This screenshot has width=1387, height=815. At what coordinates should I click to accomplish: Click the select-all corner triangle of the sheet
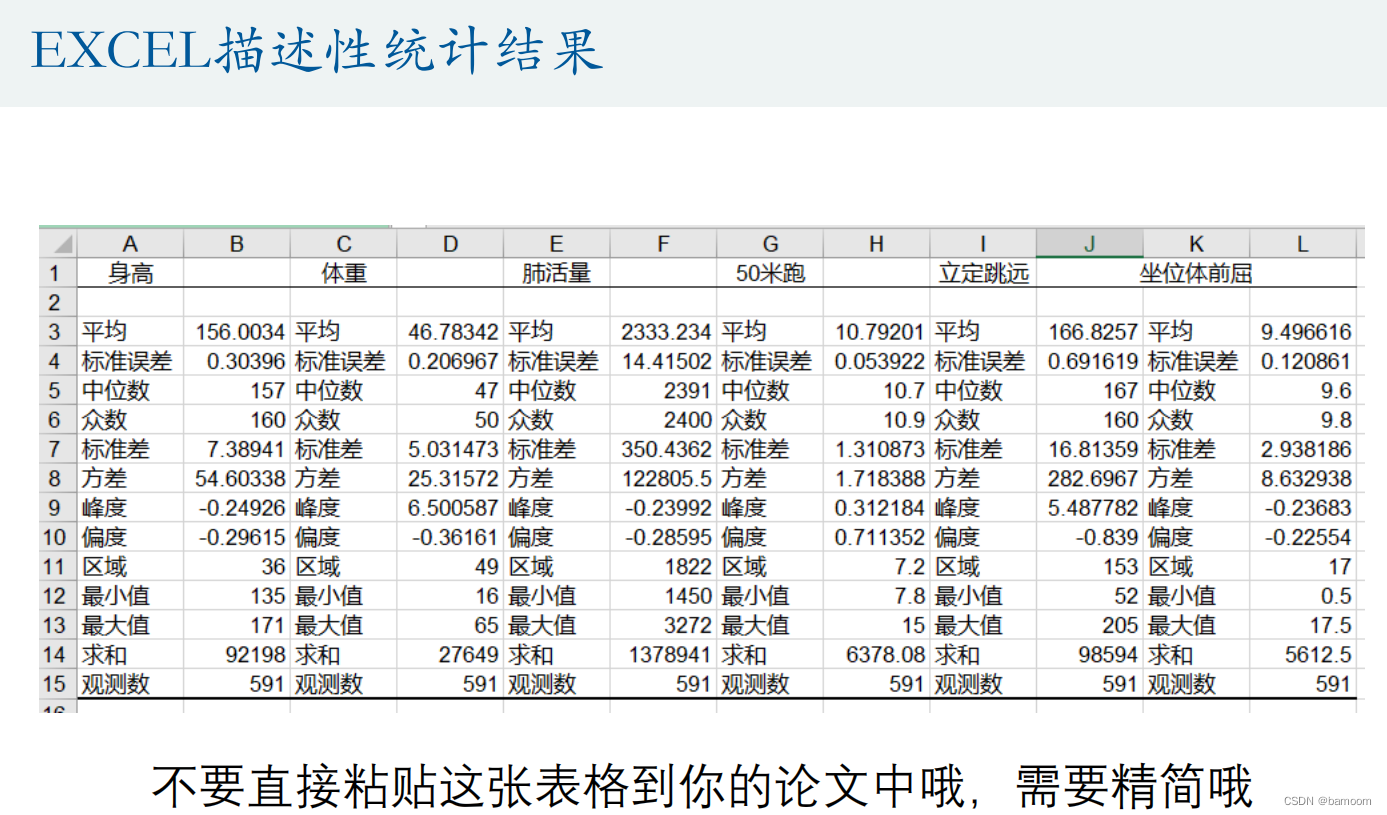[x=60, y=244]
